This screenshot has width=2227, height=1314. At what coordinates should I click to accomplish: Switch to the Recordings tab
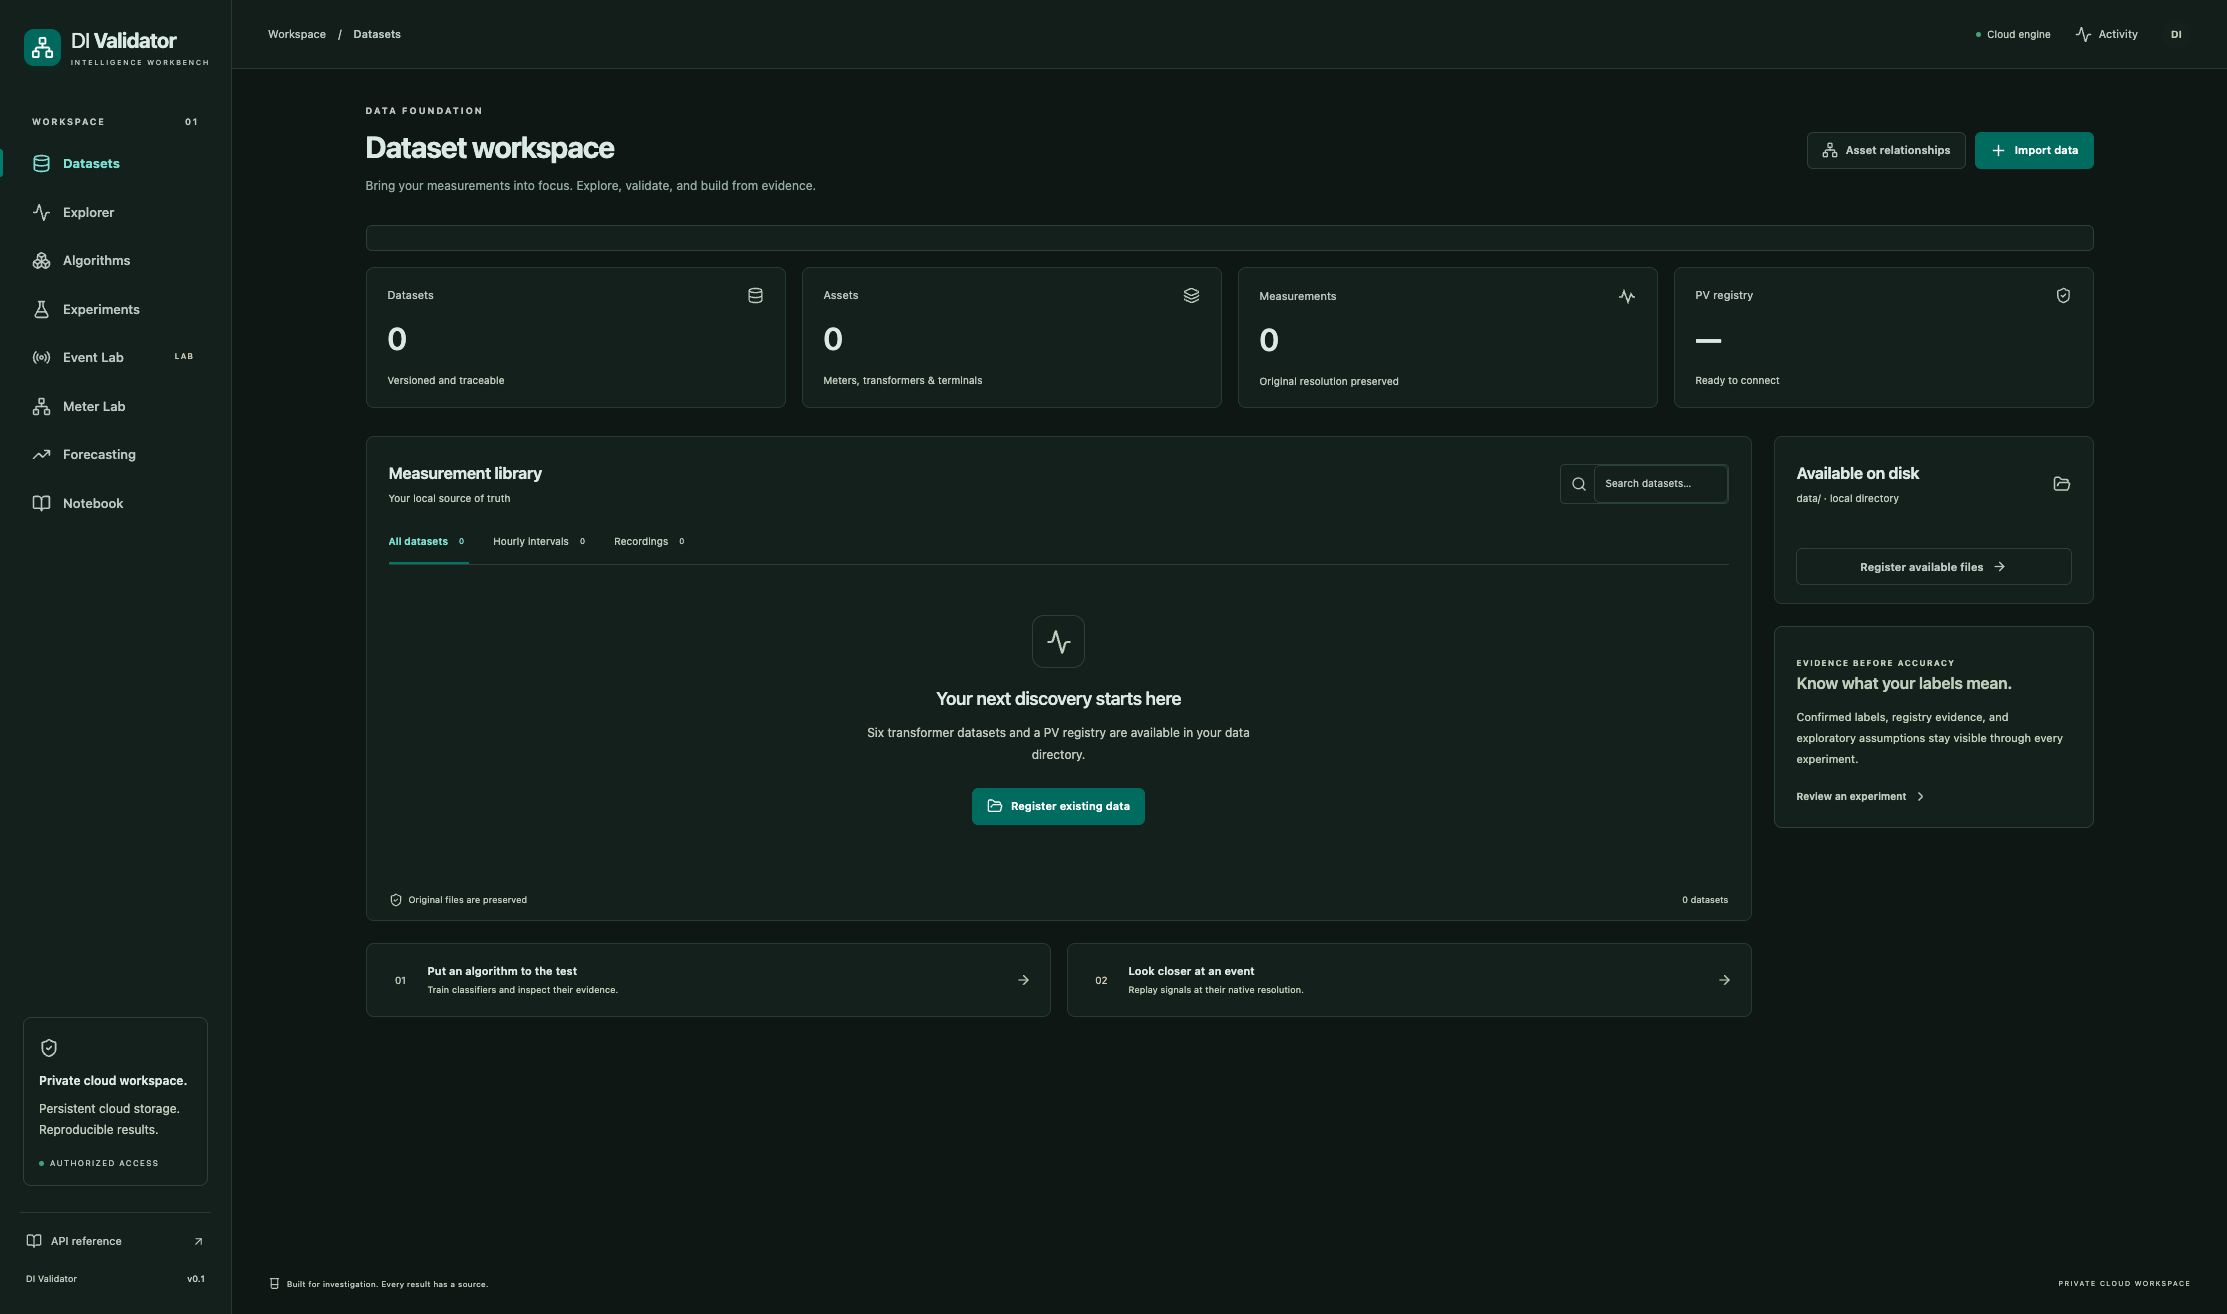pos(649,542)
